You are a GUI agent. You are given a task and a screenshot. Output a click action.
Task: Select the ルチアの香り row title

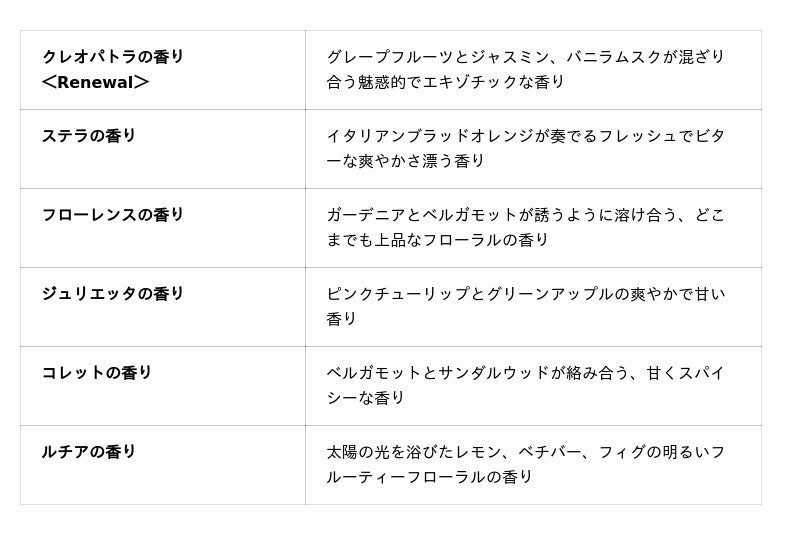click(x=89, y=452)
